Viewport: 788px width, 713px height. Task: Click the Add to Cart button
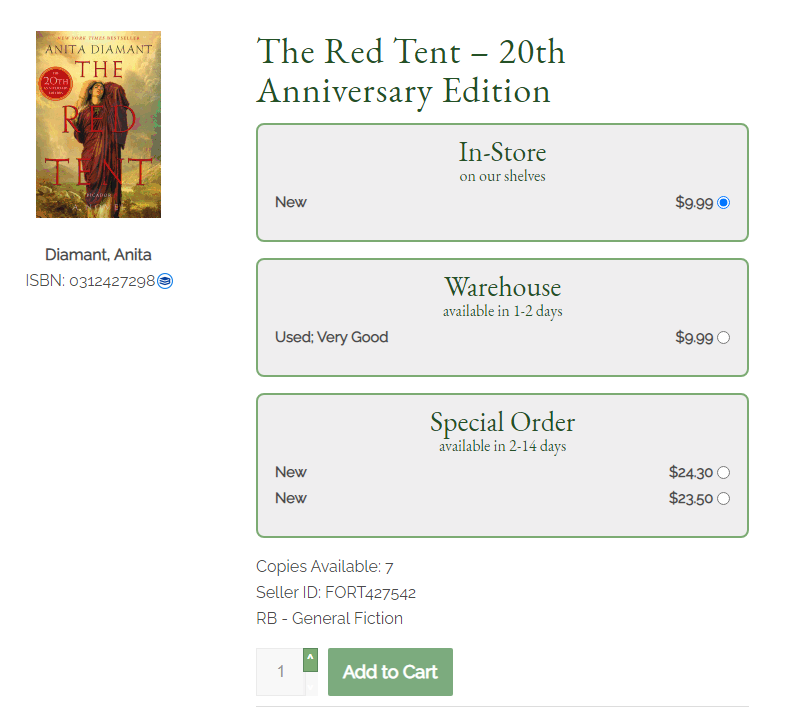tap(390, 672)
